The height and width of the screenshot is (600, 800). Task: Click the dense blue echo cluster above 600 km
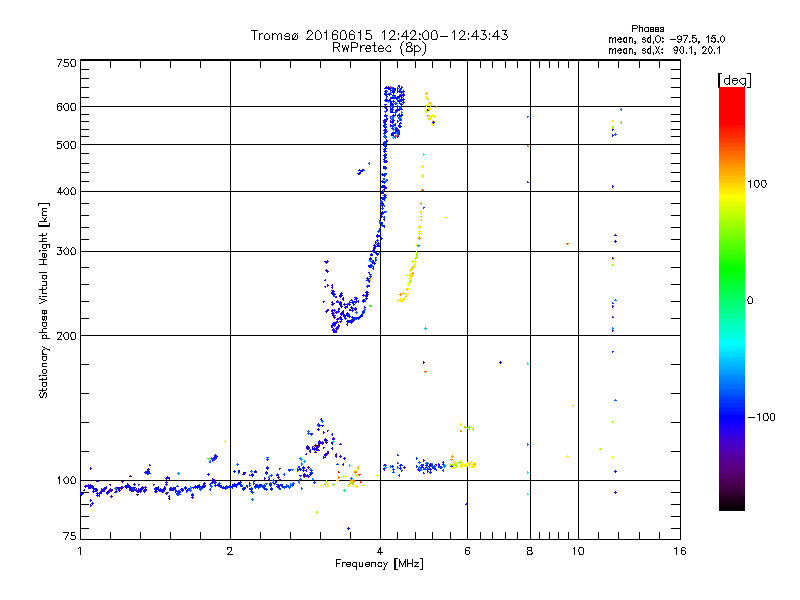pos(394,111)
